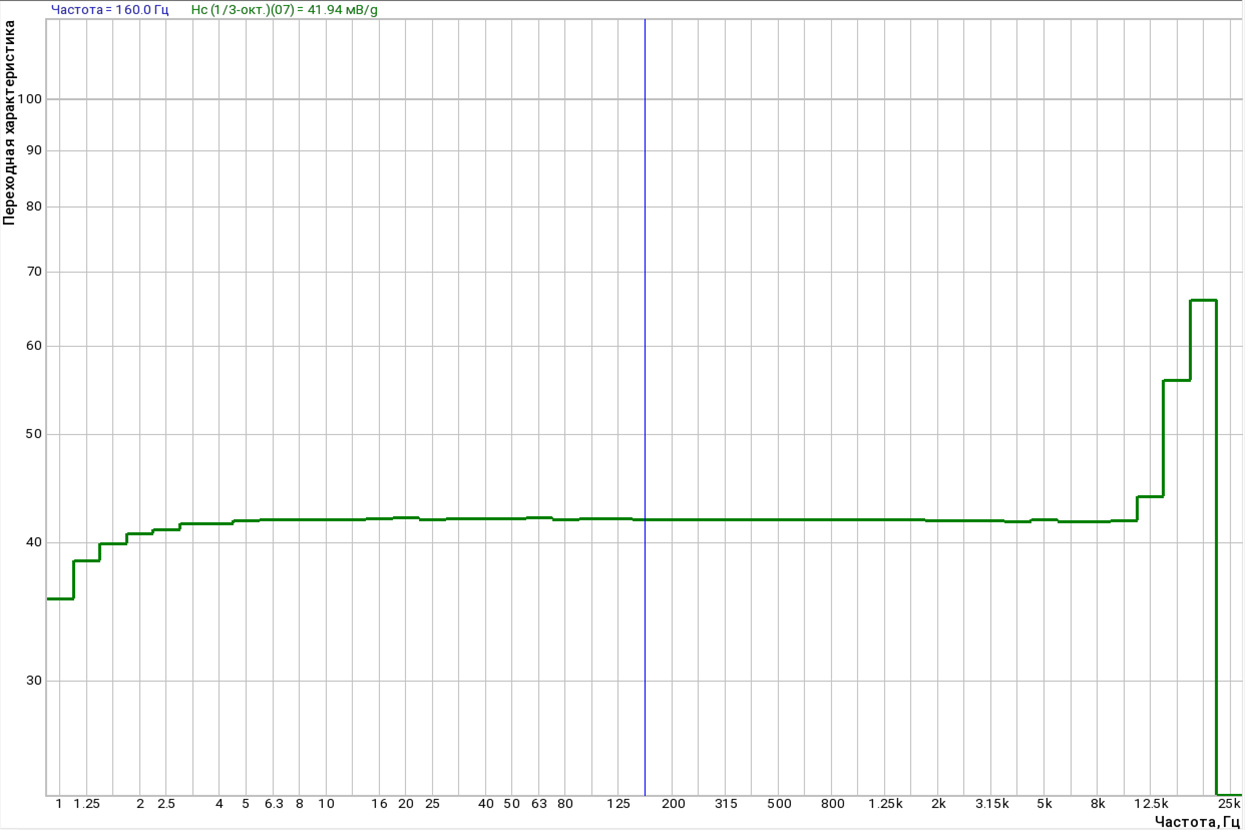Viewport: 1245px width, 830px height.
Task: Click the 'Частота, Гц' horizontal axis title
Action: [x=1197, y=822]
